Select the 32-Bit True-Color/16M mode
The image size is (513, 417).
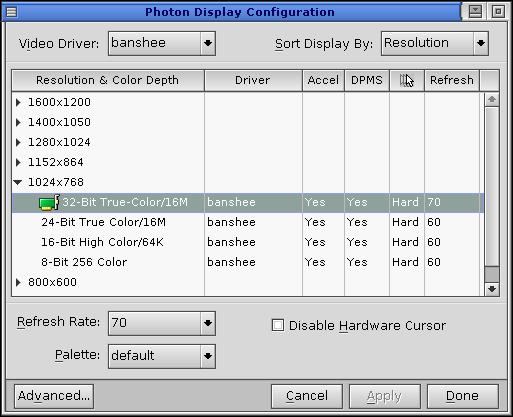point(247,202)
